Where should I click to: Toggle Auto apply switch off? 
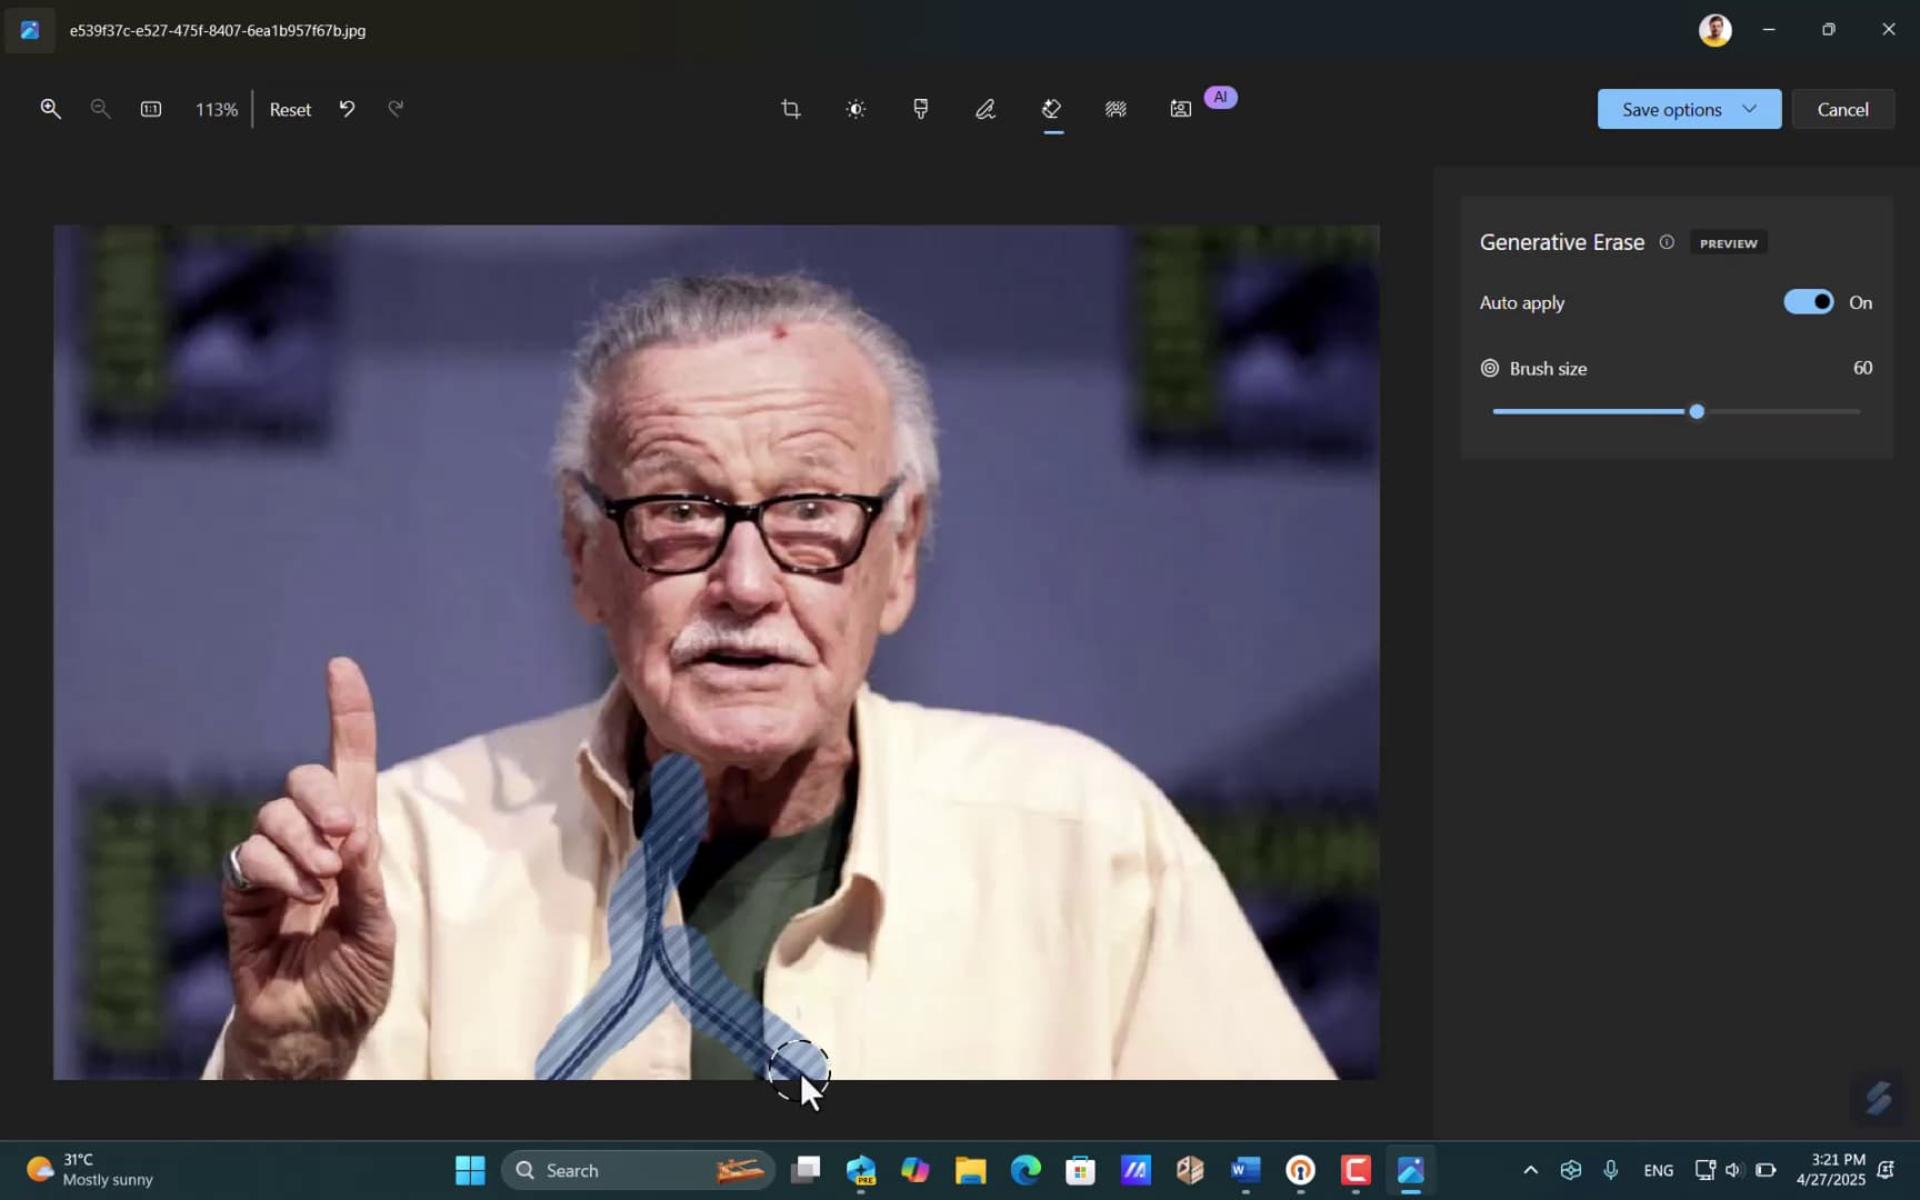tap(1808, 302)
